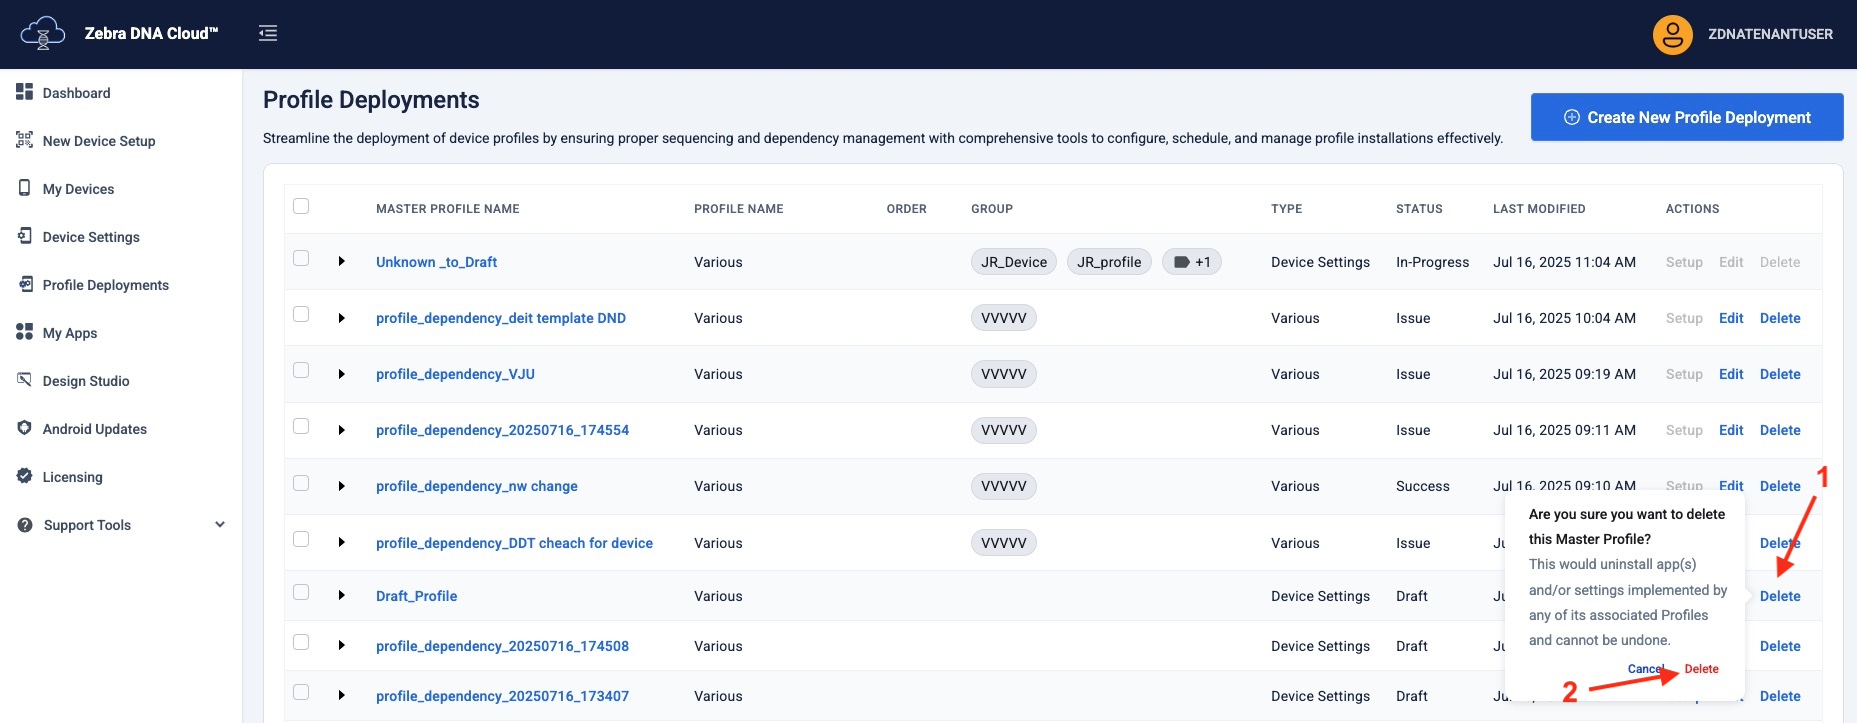Go to My Apps in sidebar
This screenshot has height=723, width=1857.
click(70, 333)
